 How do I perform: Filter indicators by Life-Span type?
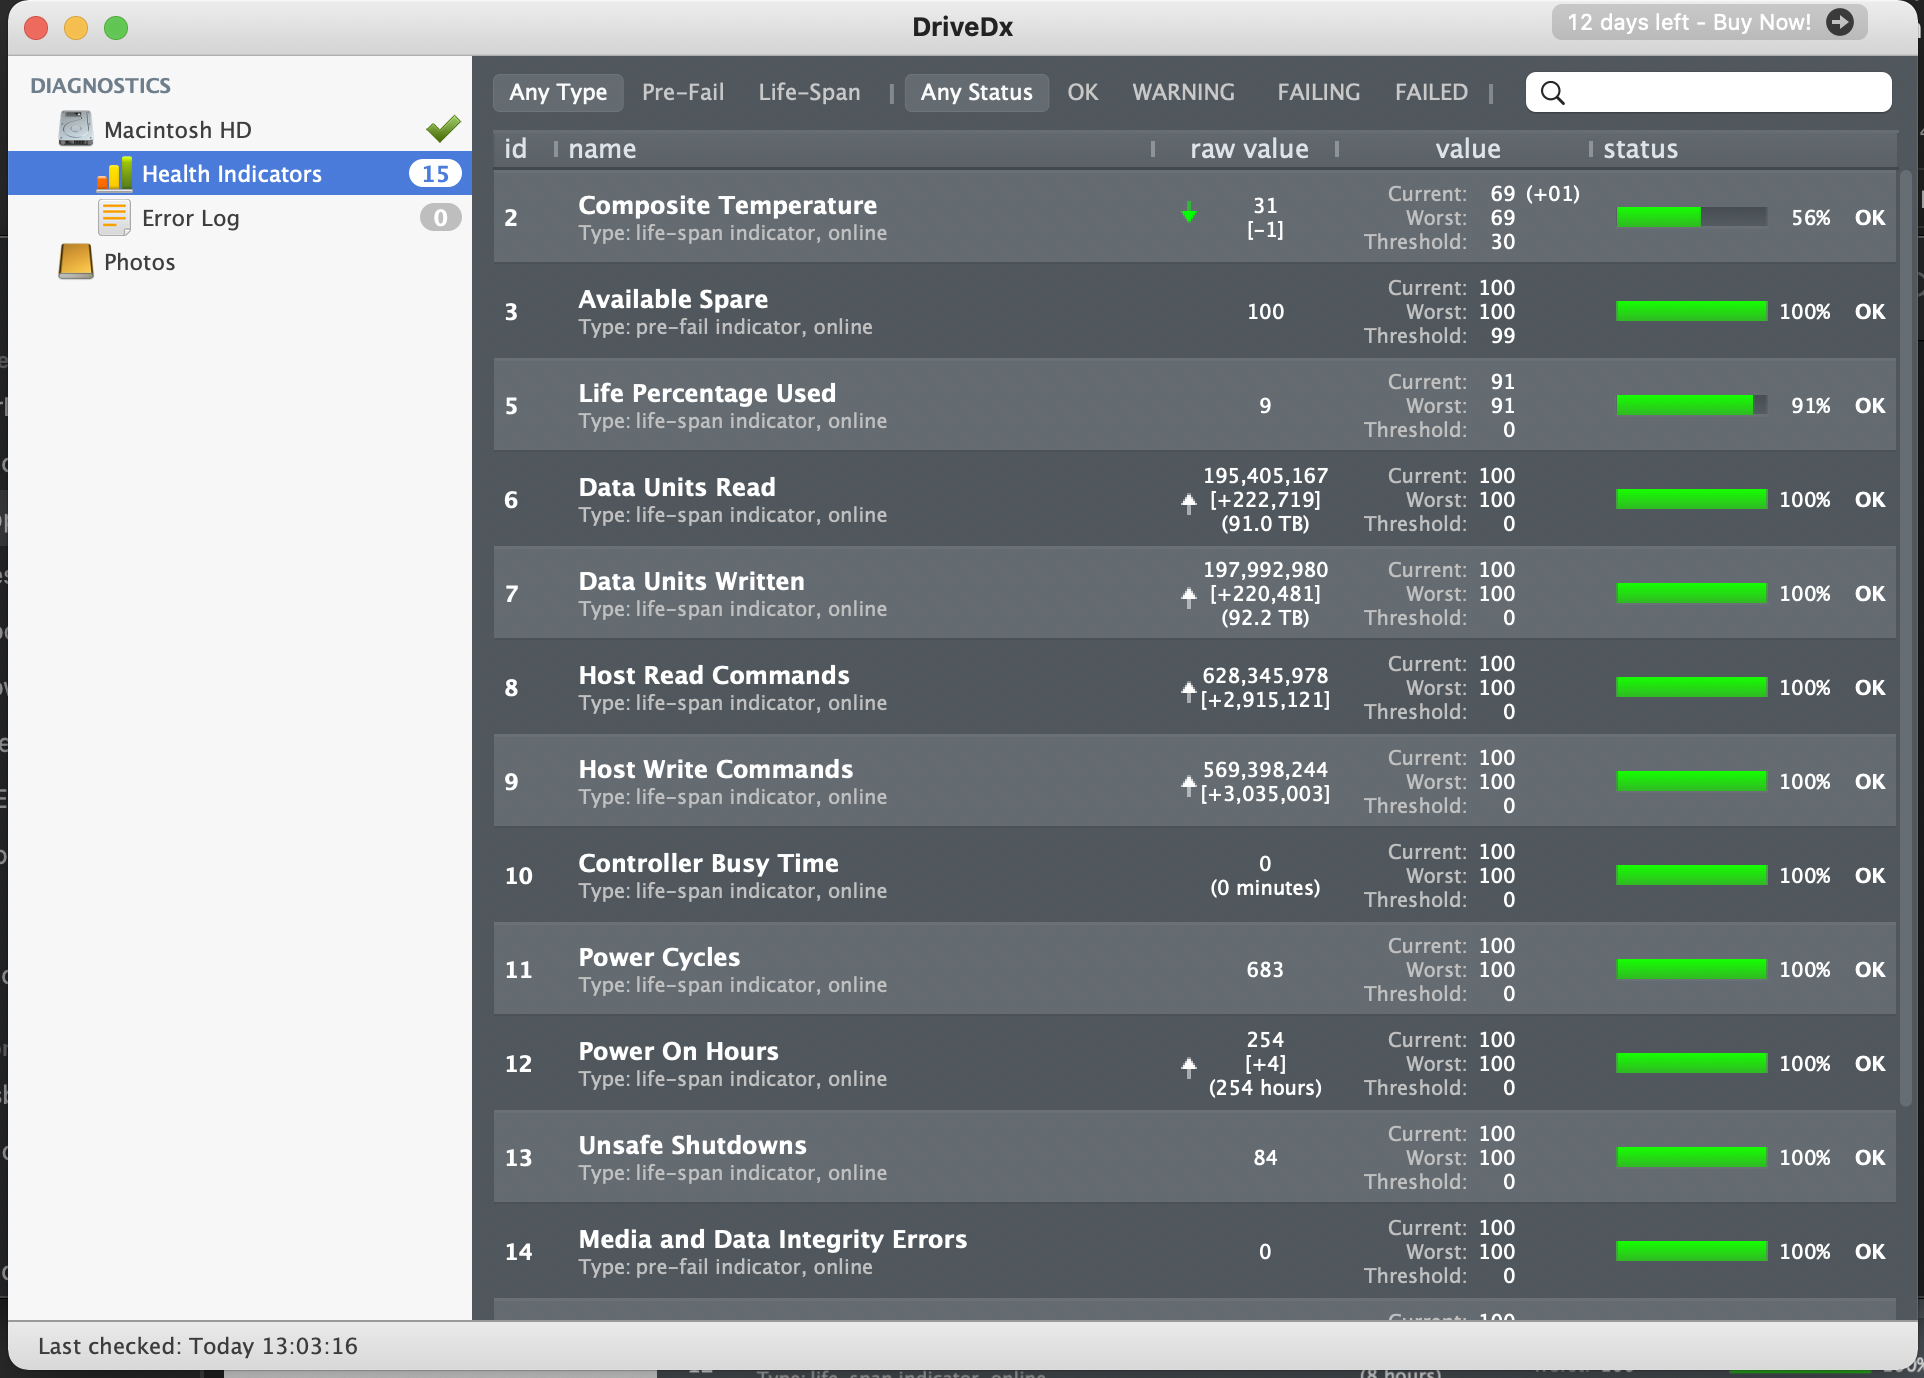[x=809, y=92]
